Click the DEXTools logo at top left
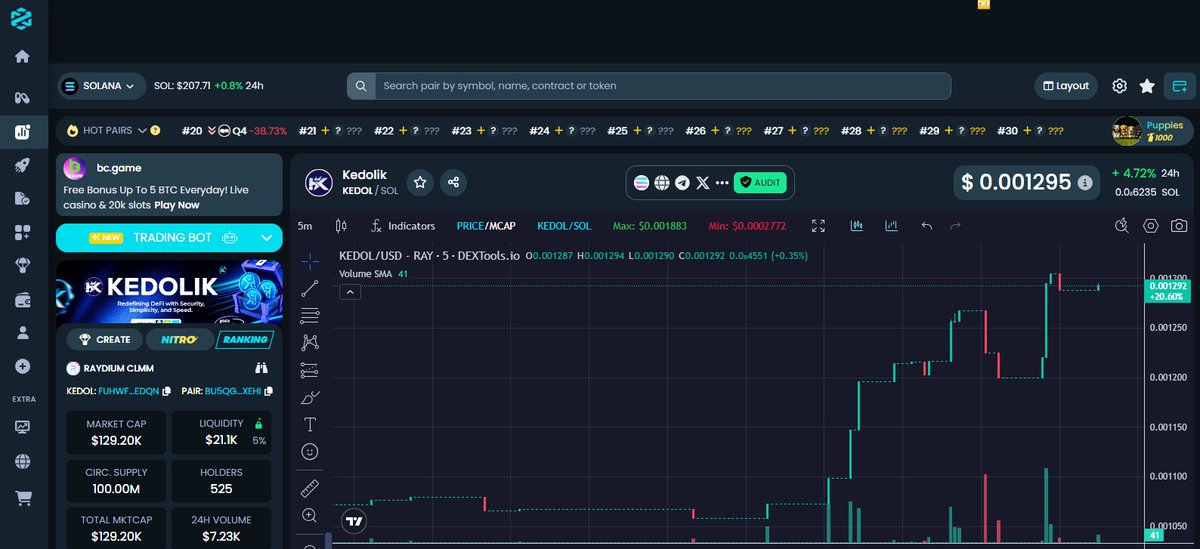 click(21, 18)
